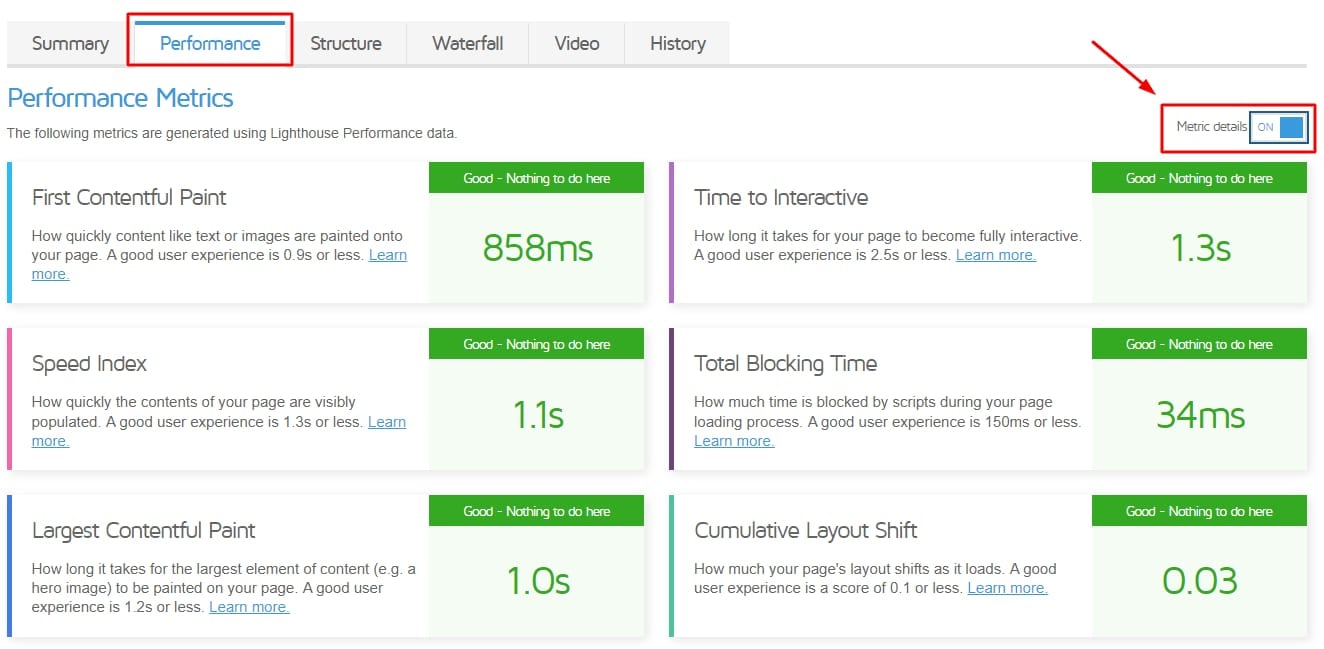Click the Largest Contentful Paint card title
The width and height of the screenshot is (1324, 649).
click(143, 531)
